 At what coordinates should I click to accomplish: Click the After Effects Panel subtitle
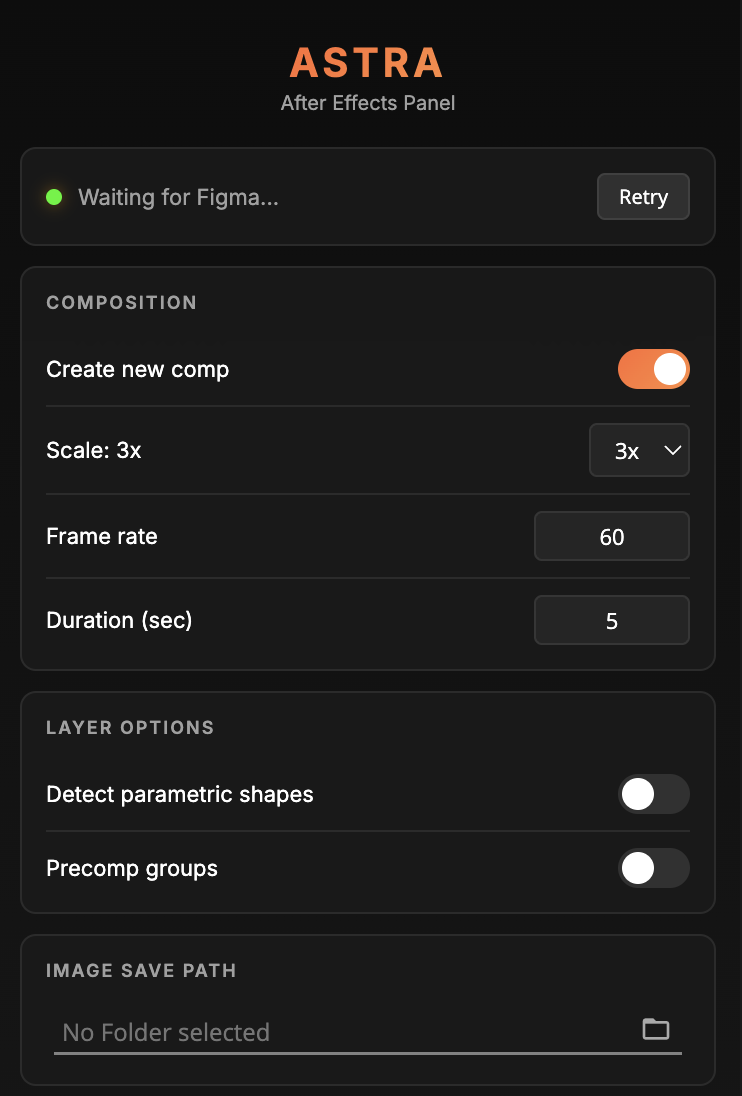click(x=367, y=103)
